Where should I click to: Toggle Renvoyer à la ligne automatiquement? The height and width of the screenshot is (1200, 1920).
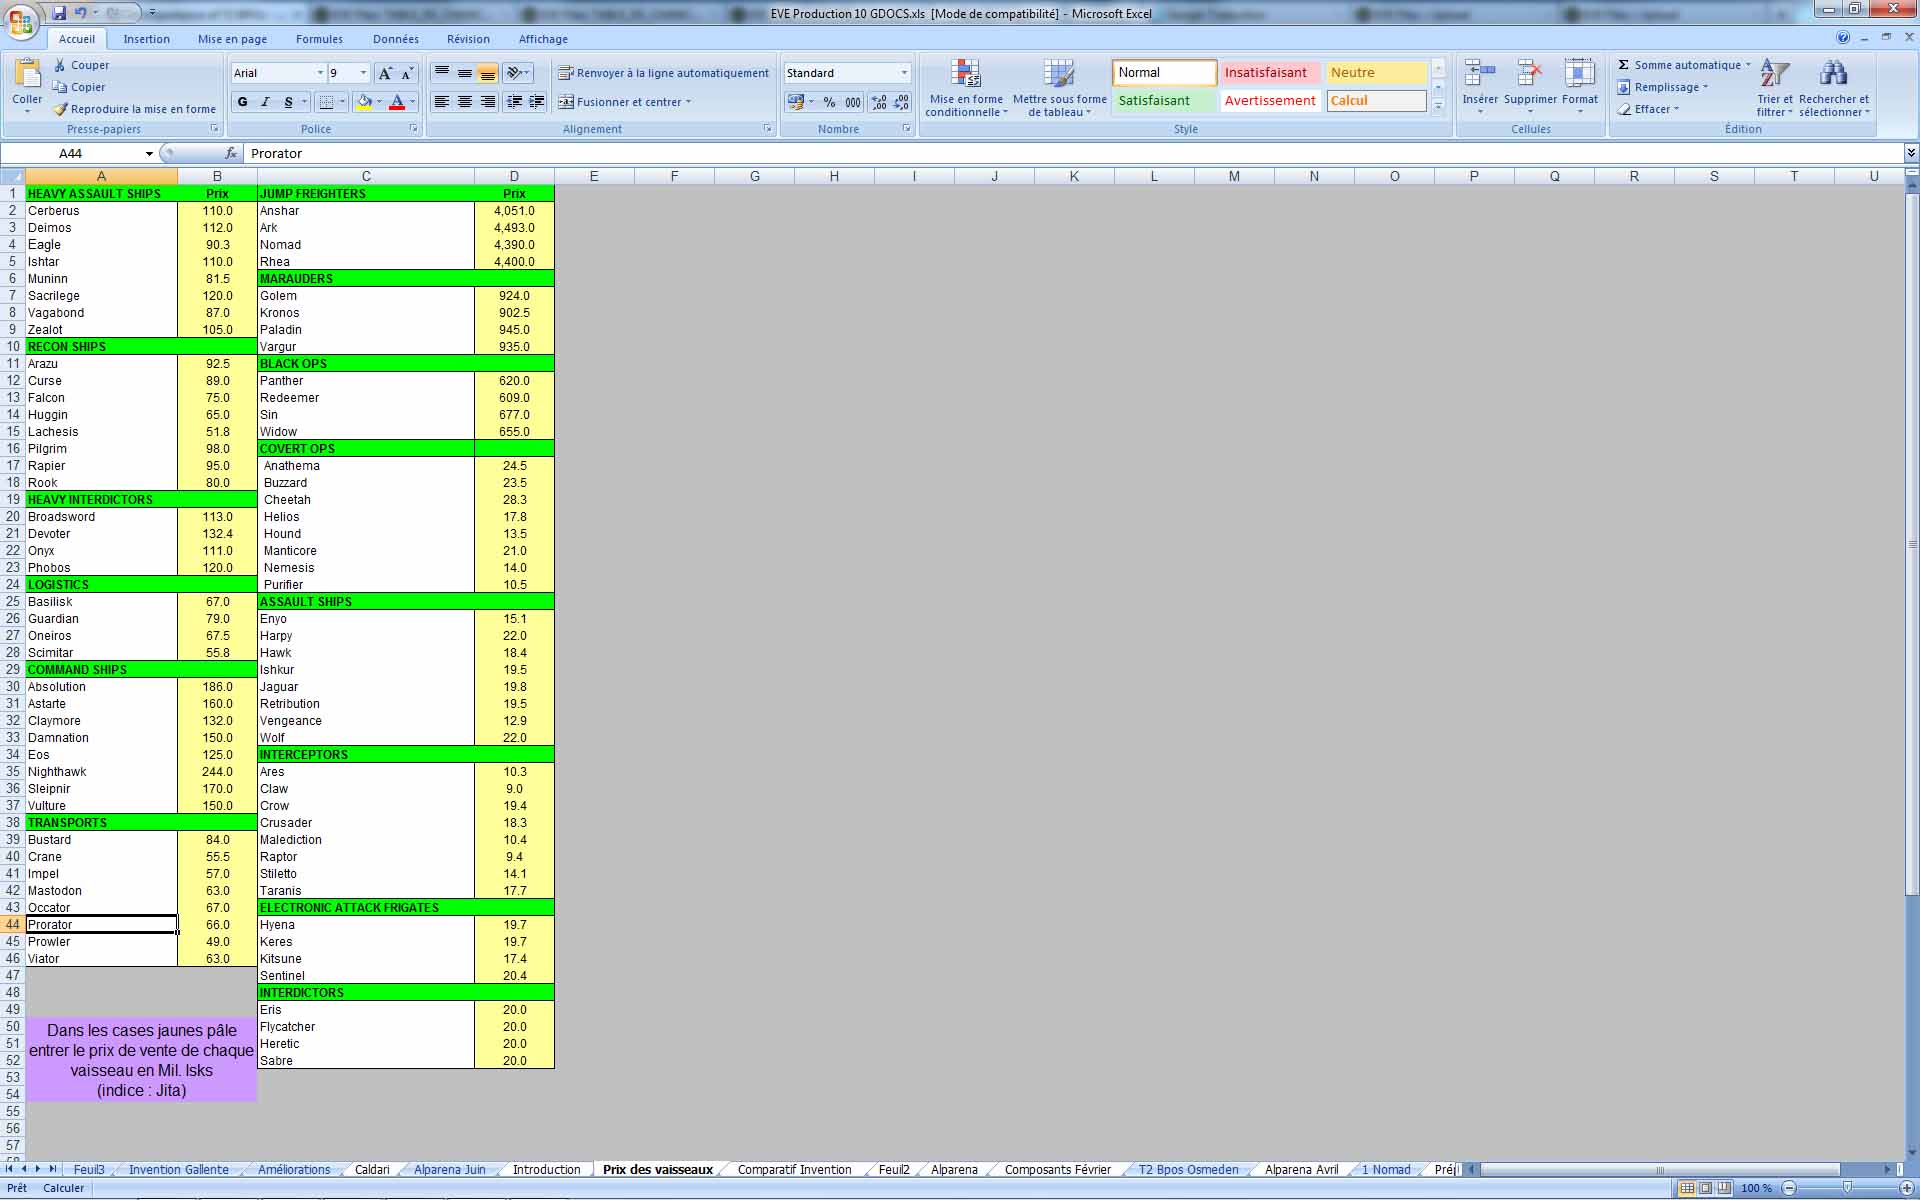(x=664, y=73)
